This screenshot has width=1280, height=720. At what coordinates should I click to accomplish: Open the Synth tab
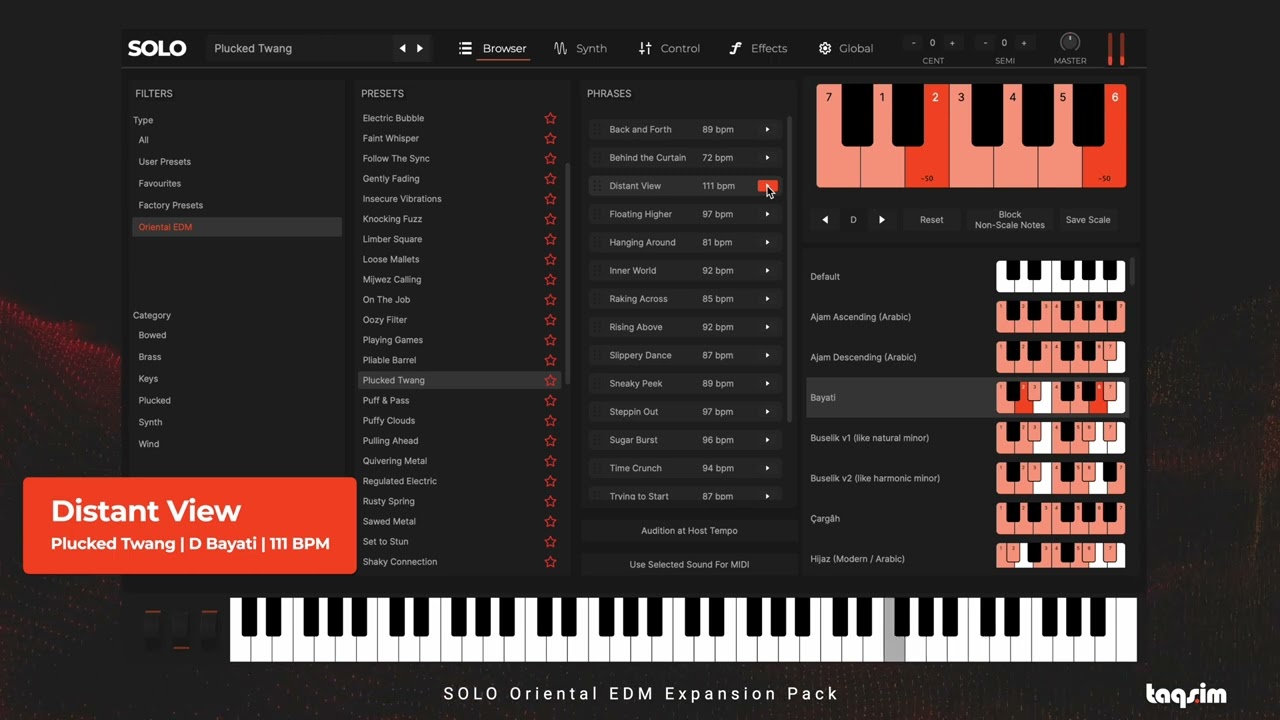pyautogui.click(x=580, y=48)
